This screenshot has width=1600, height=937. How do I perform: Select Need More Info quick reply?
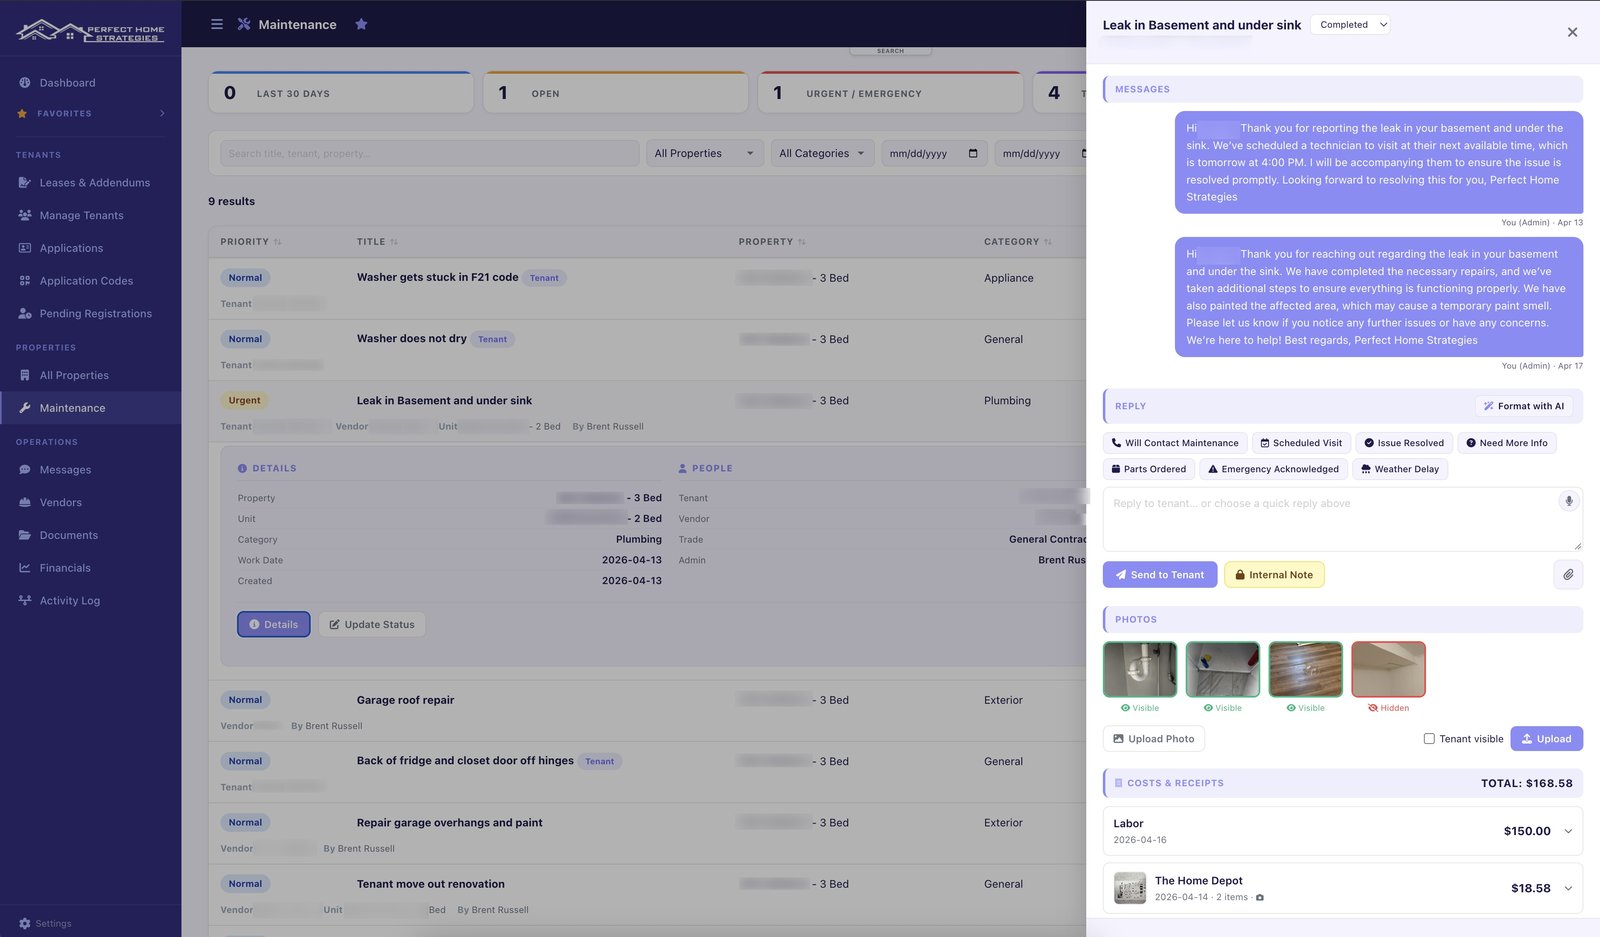pos(1507,443)
